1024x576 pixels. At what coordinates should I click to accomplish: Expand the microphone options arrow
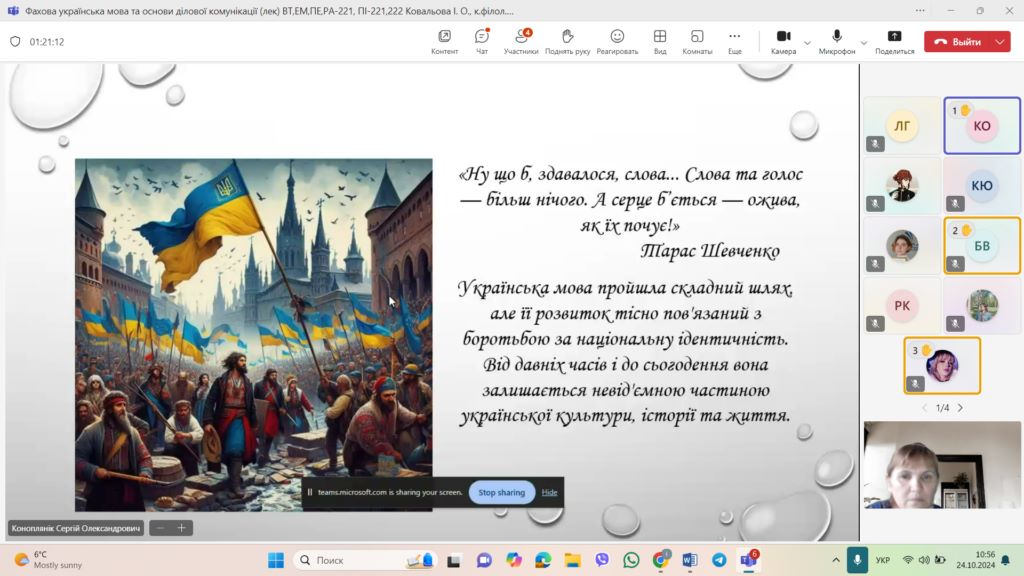(x=864, y=42)
